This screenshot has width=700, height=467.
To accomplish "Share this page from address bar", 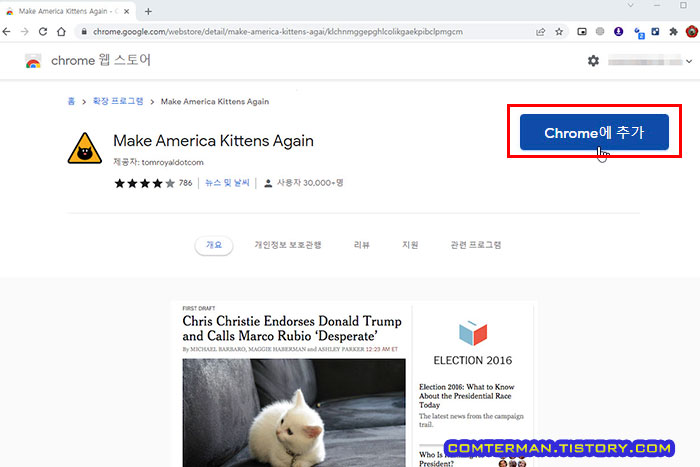I will pos(541,32).
